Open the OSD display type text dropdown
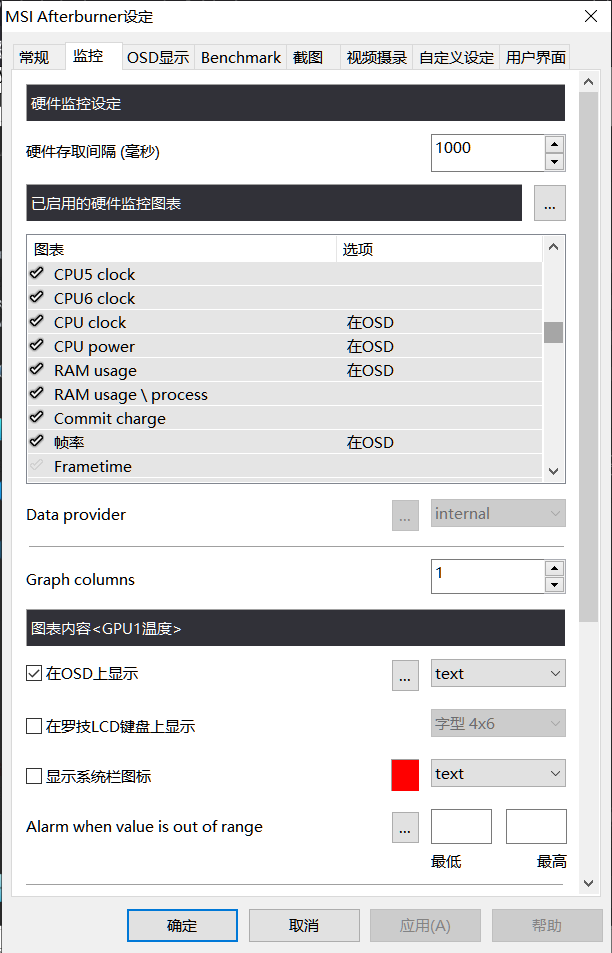The width and height of the screenshot is (612, 953). [498, 673]
